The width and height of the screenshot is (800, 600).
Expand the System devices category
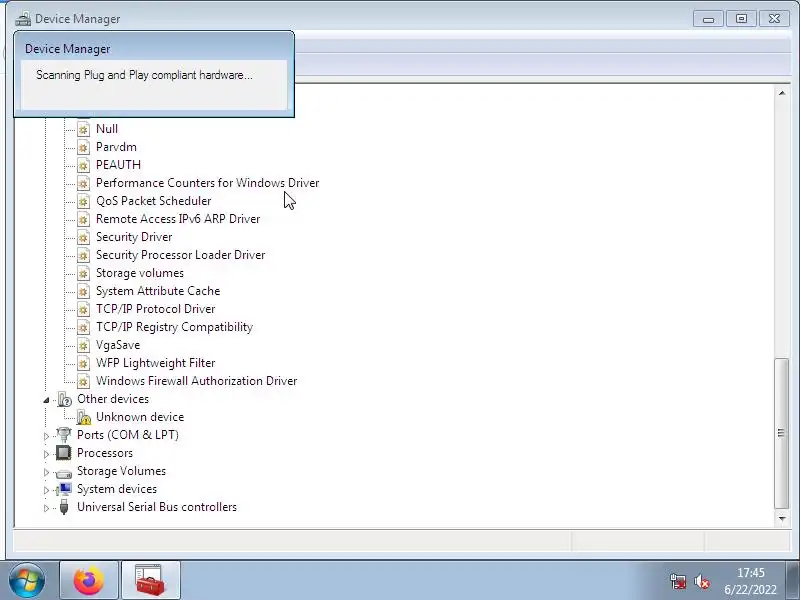point(46,490)
